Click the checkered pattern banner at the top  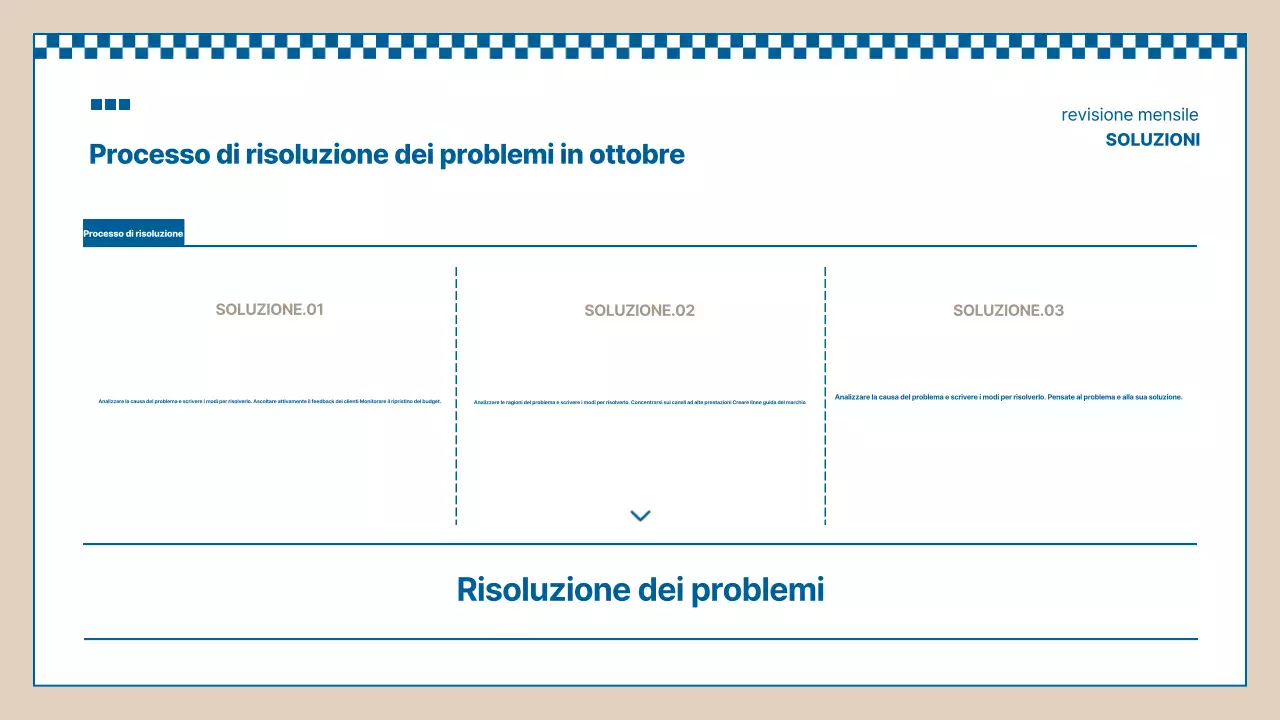pos(640,44)
